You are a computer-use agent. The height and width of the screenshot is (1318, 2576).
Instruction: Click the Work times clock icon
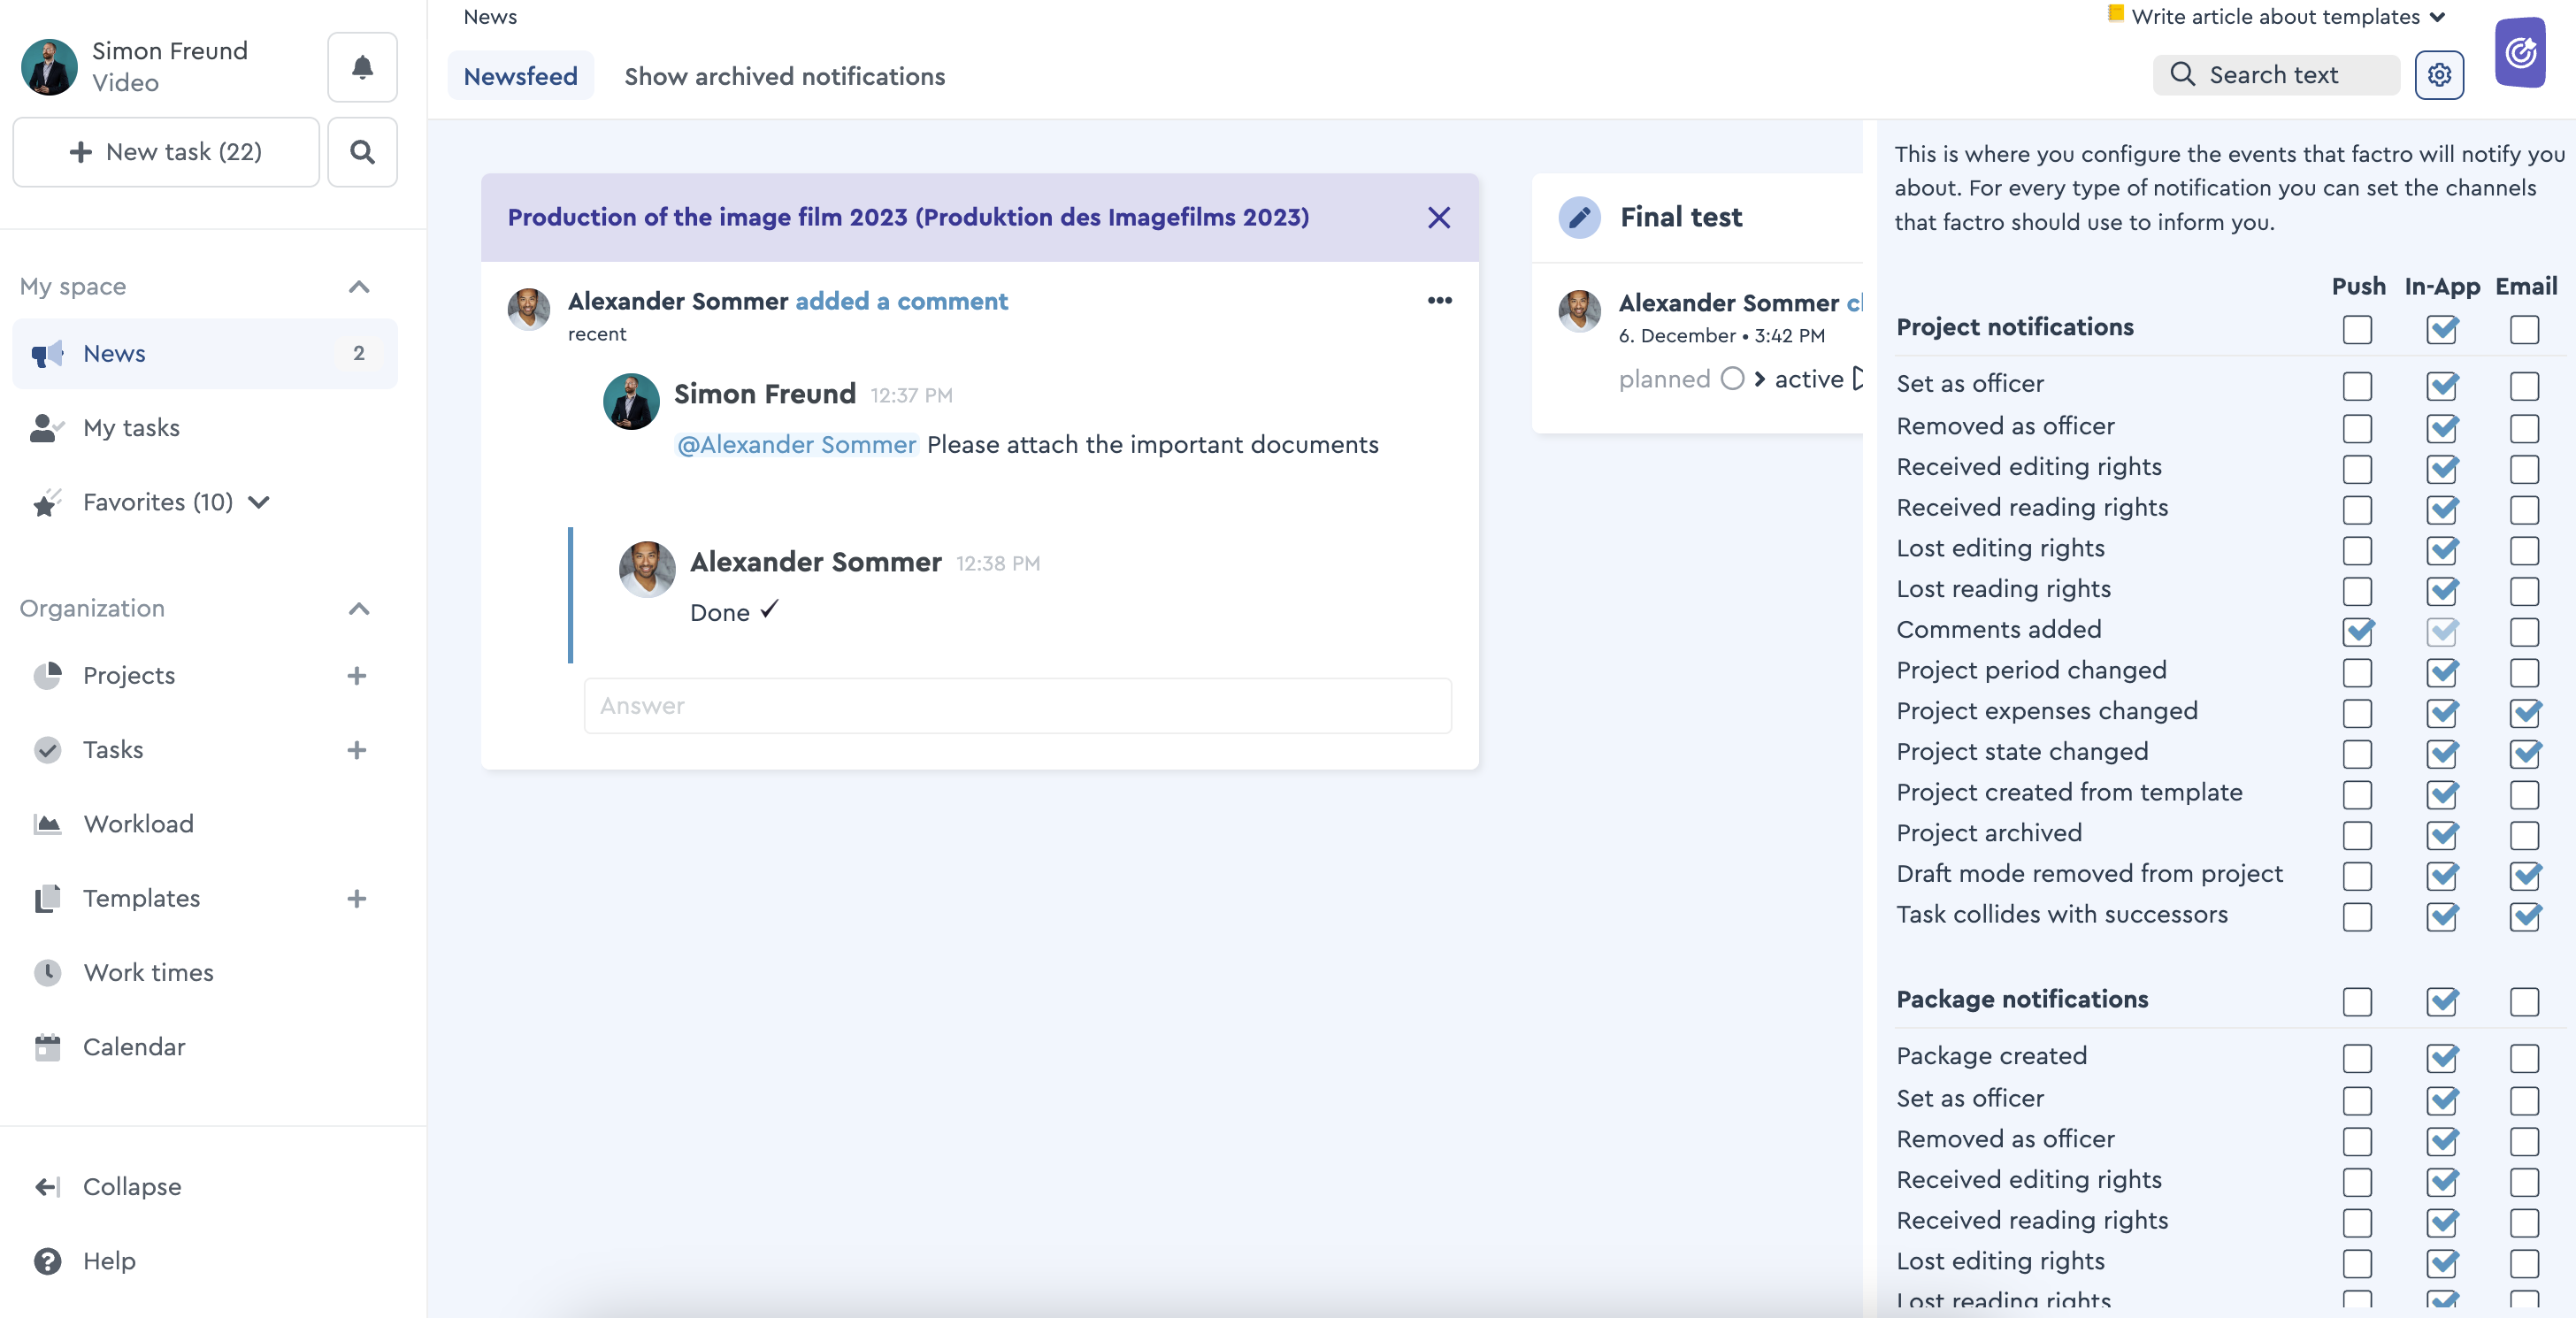47,972
